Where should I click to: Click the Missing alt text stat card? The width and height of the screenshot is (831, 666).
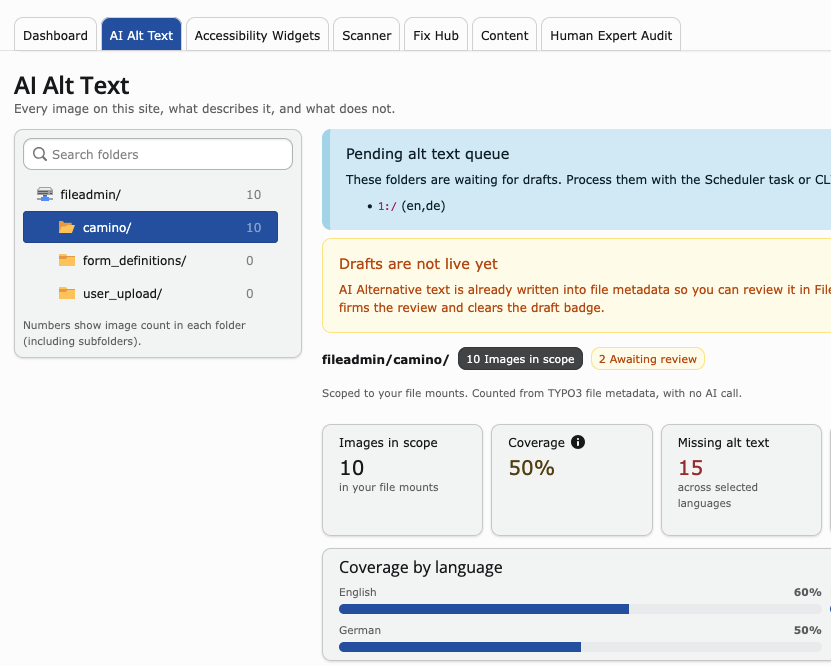741,479
